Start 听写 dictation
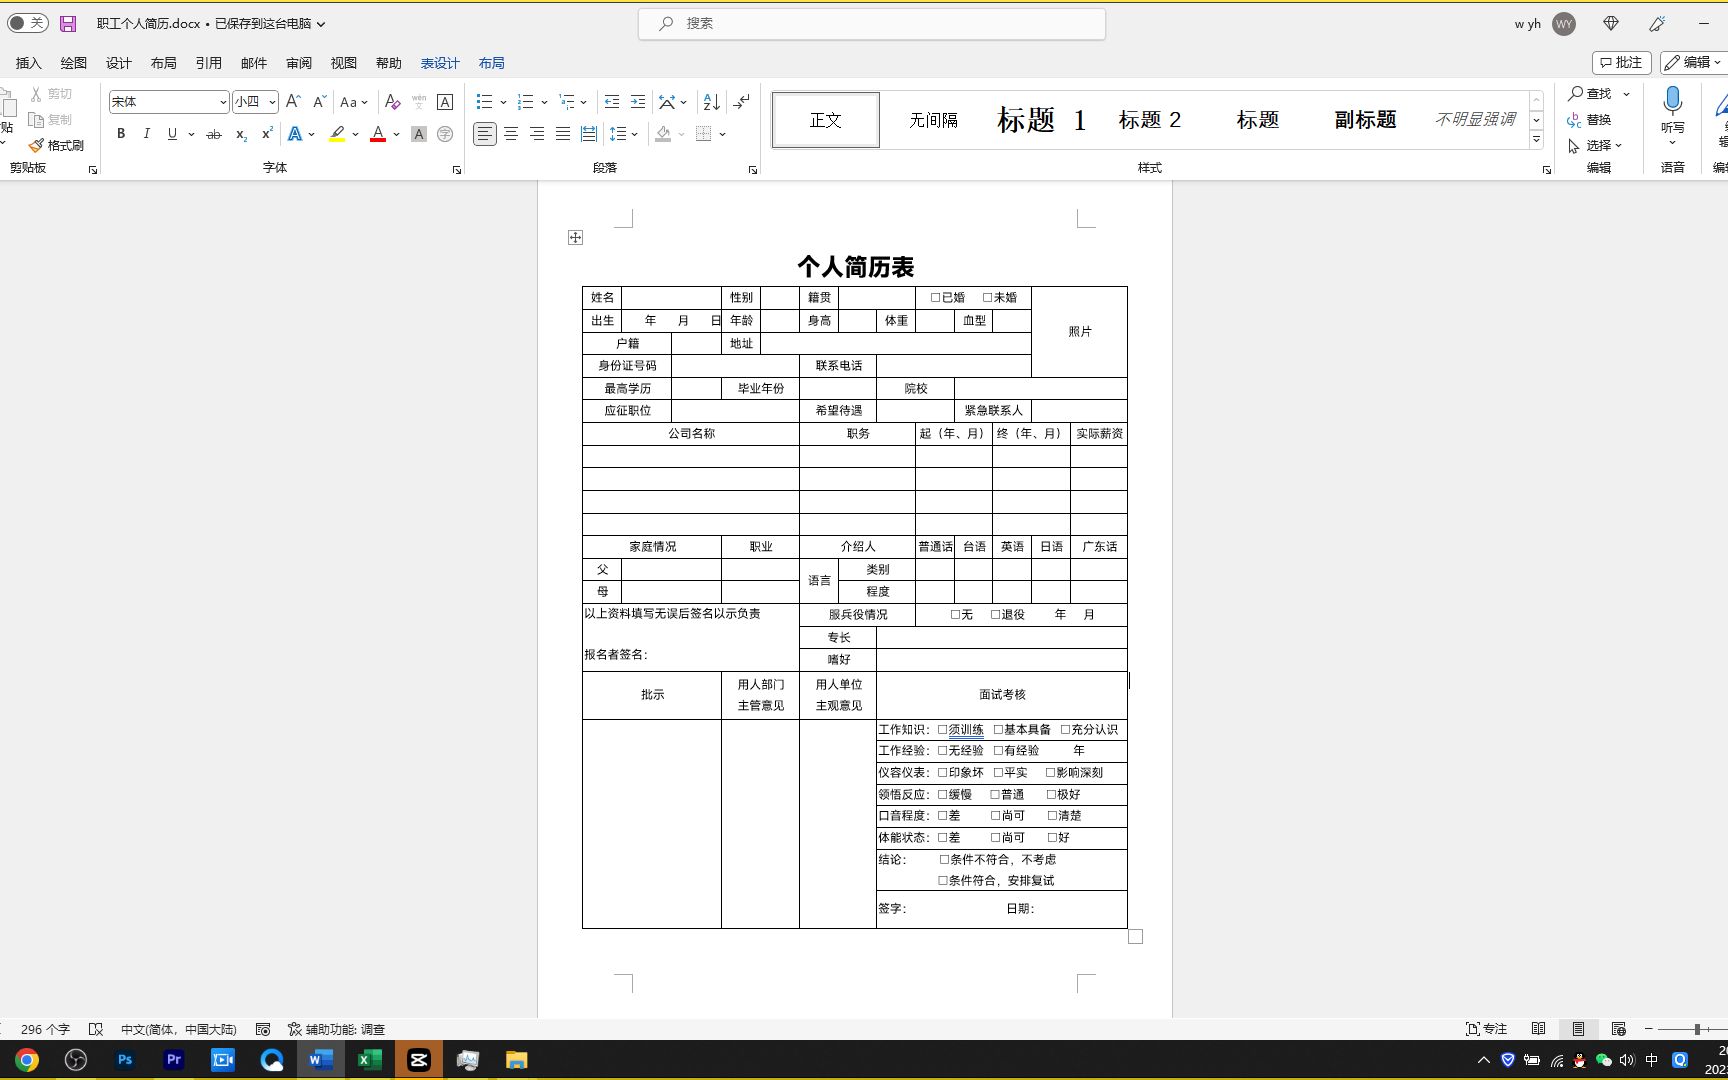This screenshot has width=1728, height=1080. pyautogui.click(x=1673, y=110)
